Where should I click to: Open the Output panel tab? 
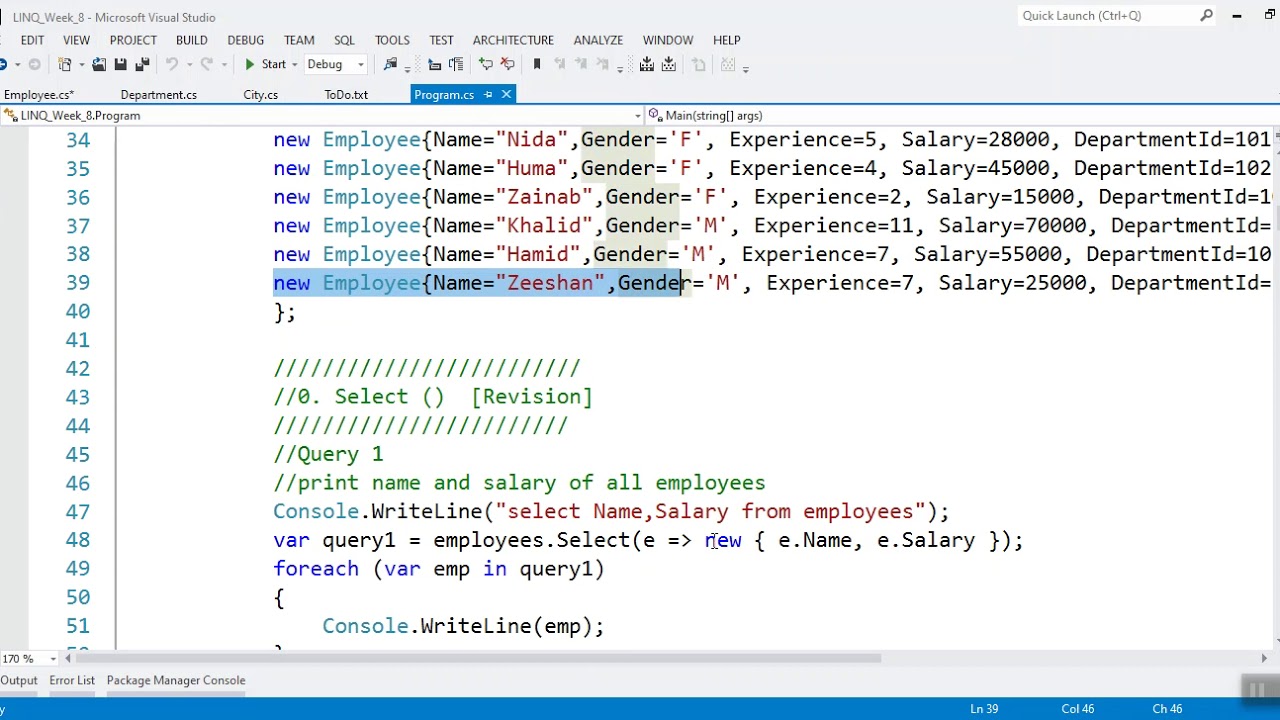click(x=19, y=680)
